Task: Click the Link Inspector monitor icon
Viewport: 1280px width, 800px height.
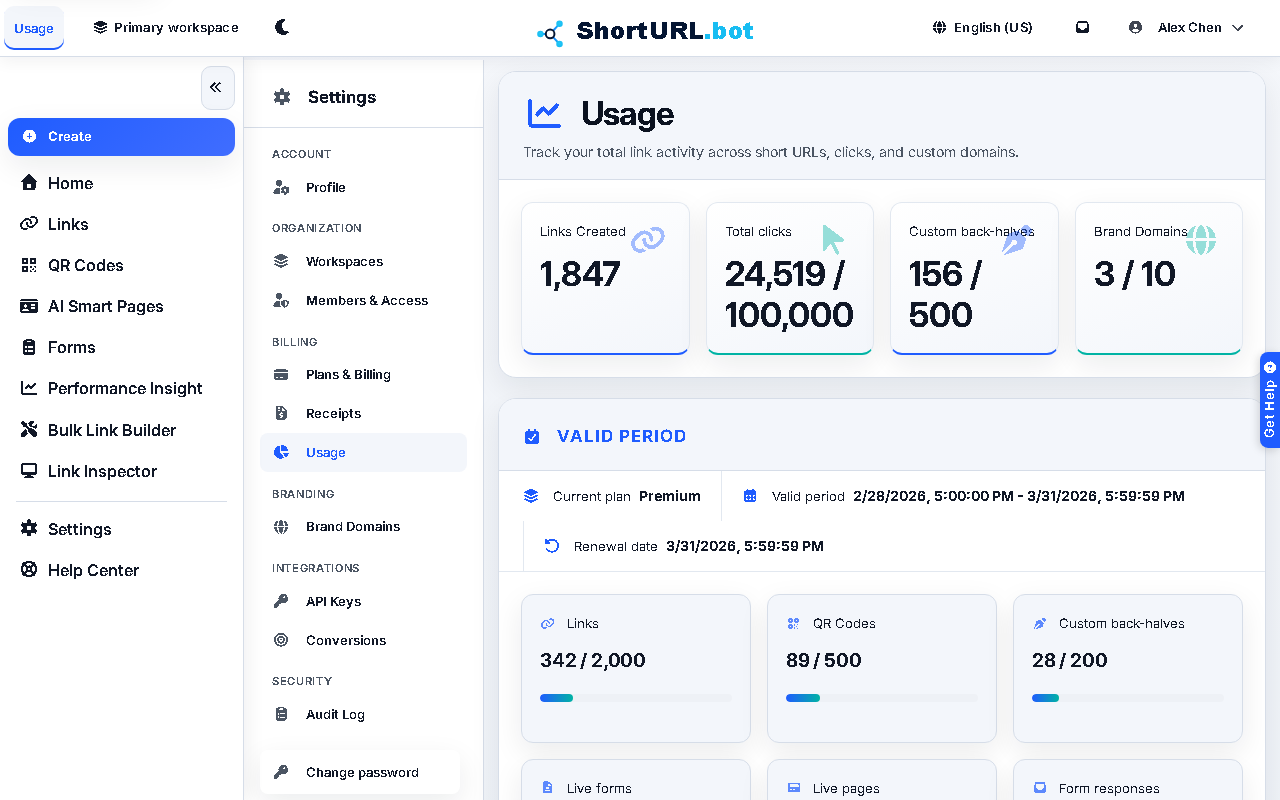Action: coord(29,471)
